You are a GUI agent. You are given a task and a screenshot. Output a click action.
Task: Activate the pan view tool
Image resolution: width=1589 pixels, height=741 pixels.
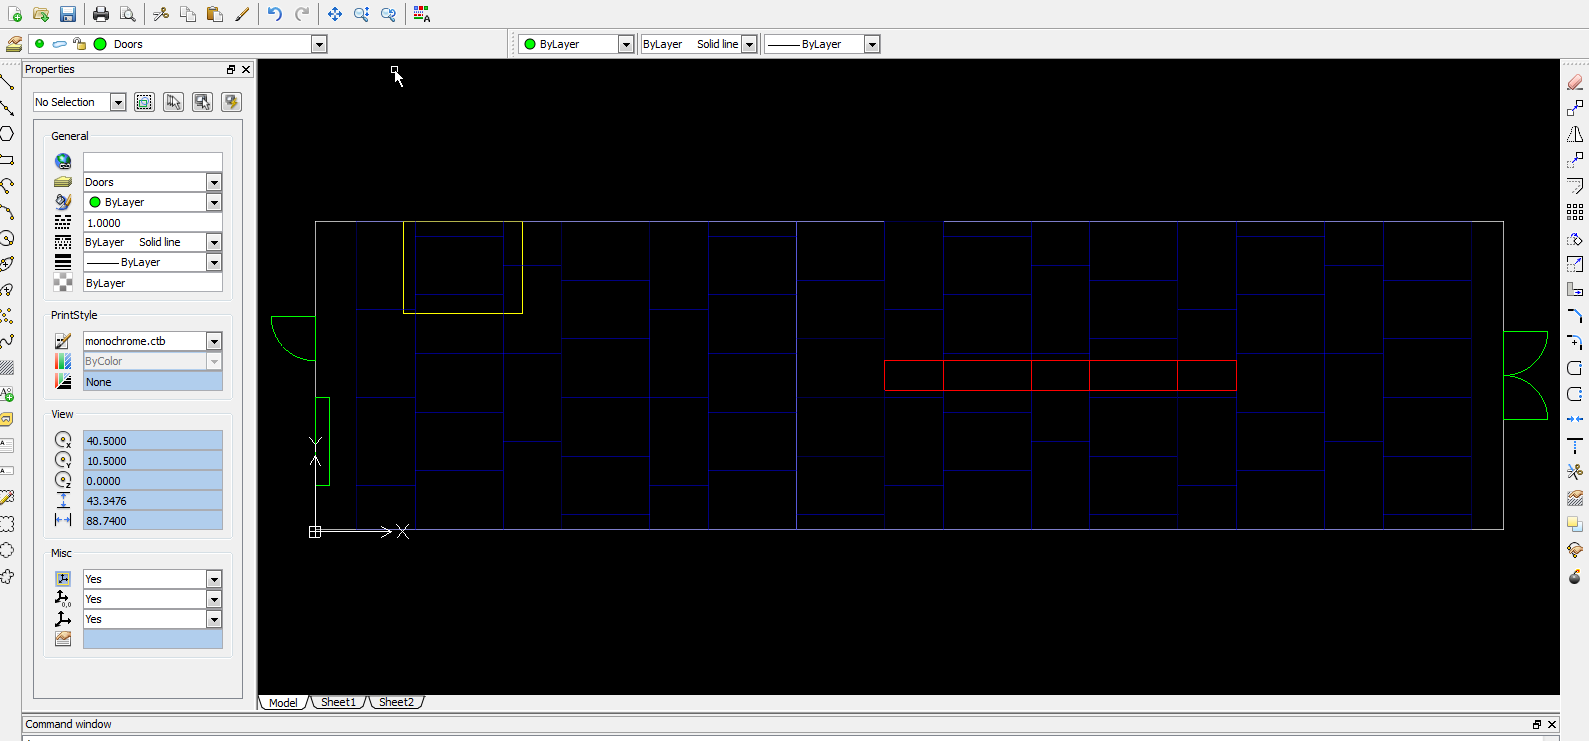tap(335, 14)
